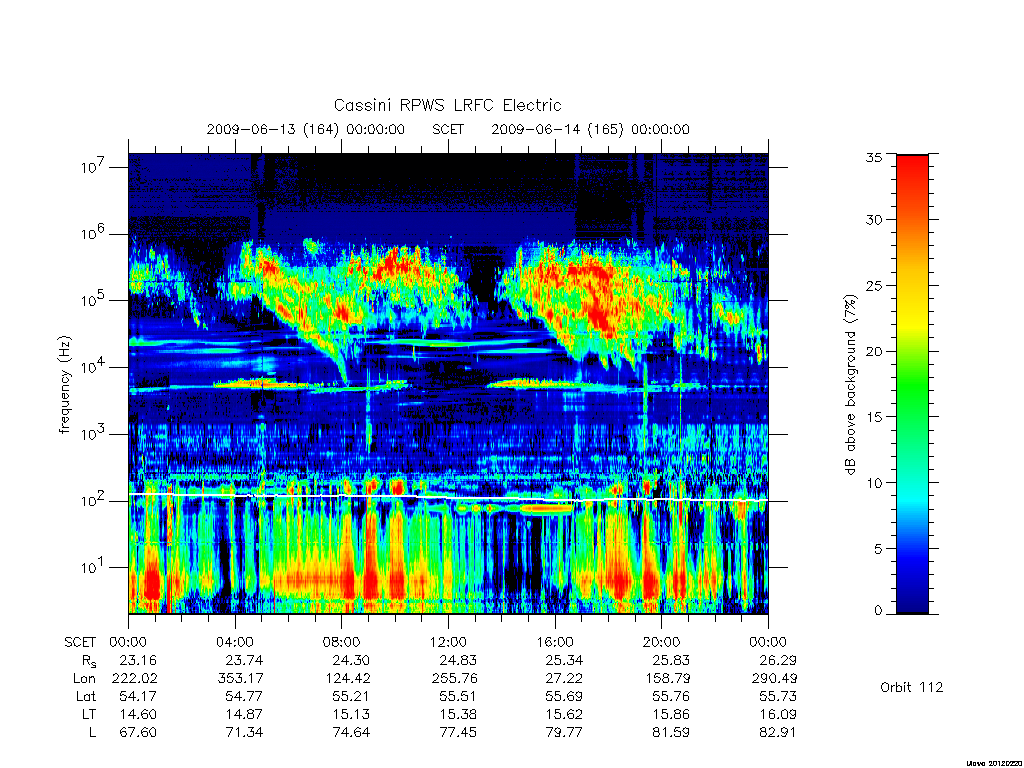Click the 'dB above background (7%)' label
The image size is (1024, 768).
click(x=850, y=384)
